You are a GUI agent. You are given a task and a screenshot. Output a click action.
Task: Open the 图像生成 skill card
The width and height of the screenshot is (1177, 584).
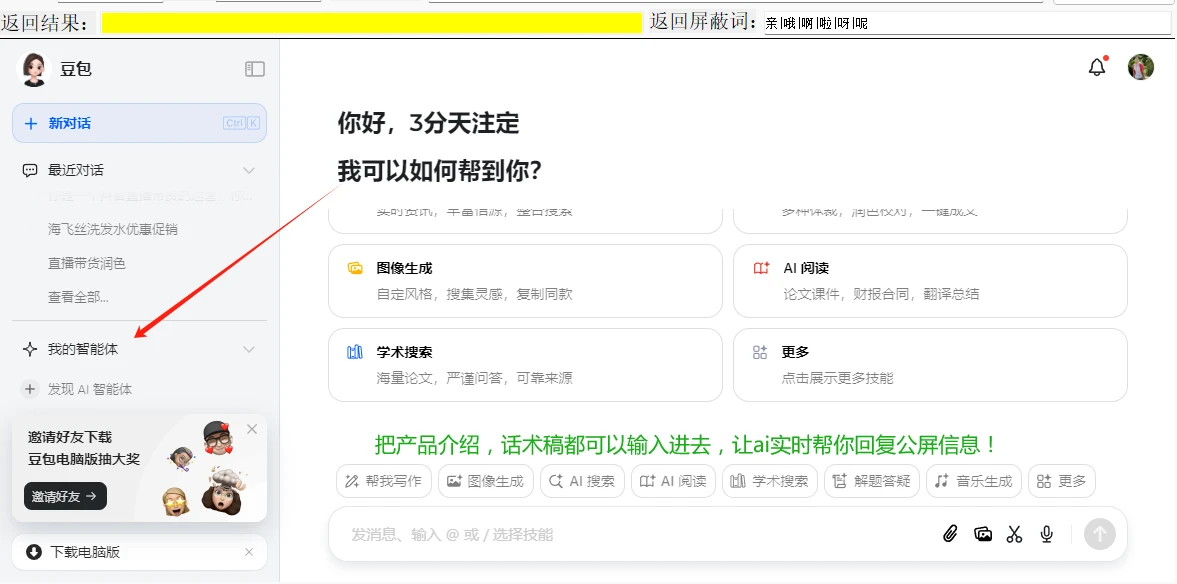pyautogui.click(x=525, y=281)
